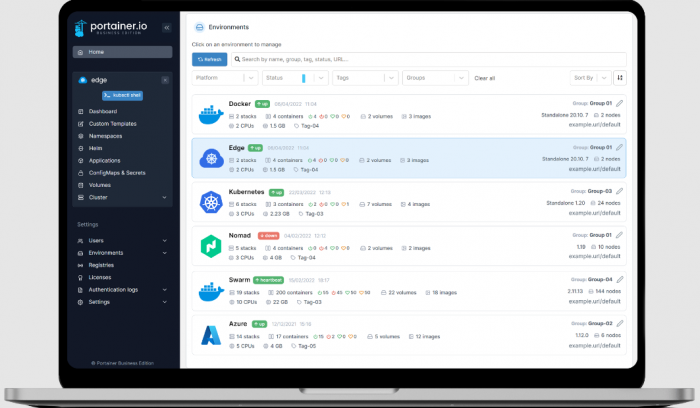Expand the Cluster menu chevron
Screen dimensions: 700x408
point(164,197)
